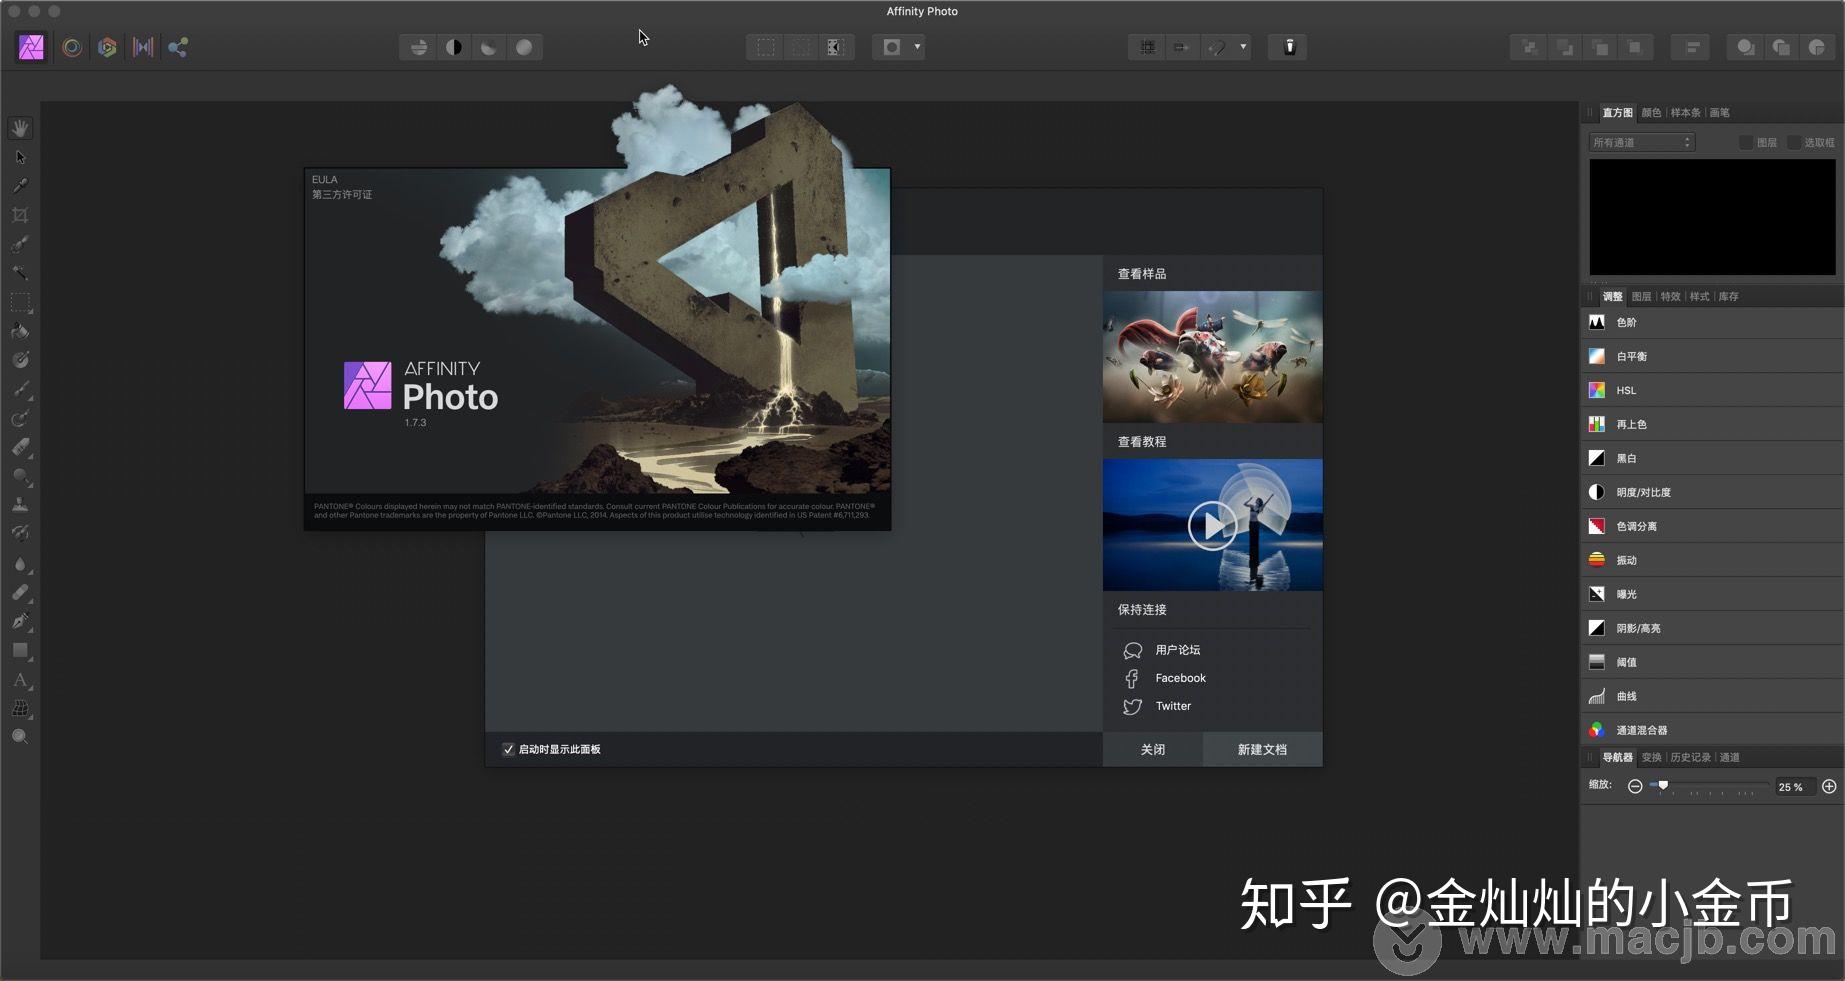Add an 'HSL' adjustment
This screenshot has width=1845, height=981.
pos(1712,390)
